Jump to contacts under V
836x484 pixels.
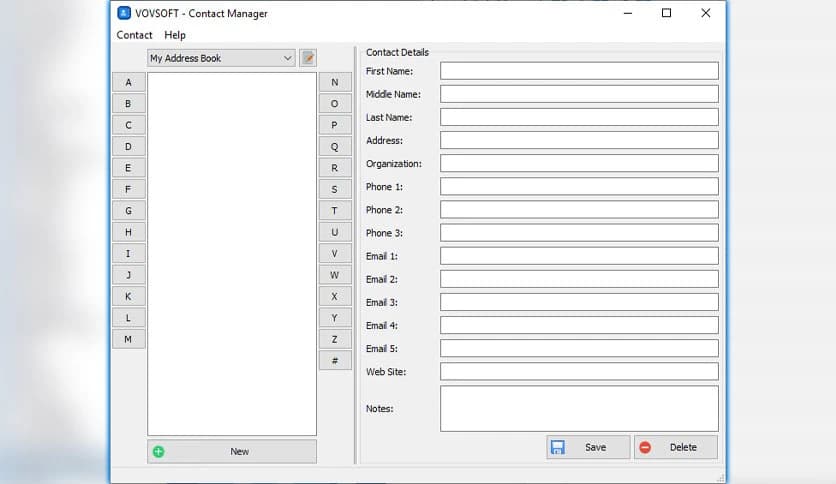pyautogui.click(x=335, y=254)
